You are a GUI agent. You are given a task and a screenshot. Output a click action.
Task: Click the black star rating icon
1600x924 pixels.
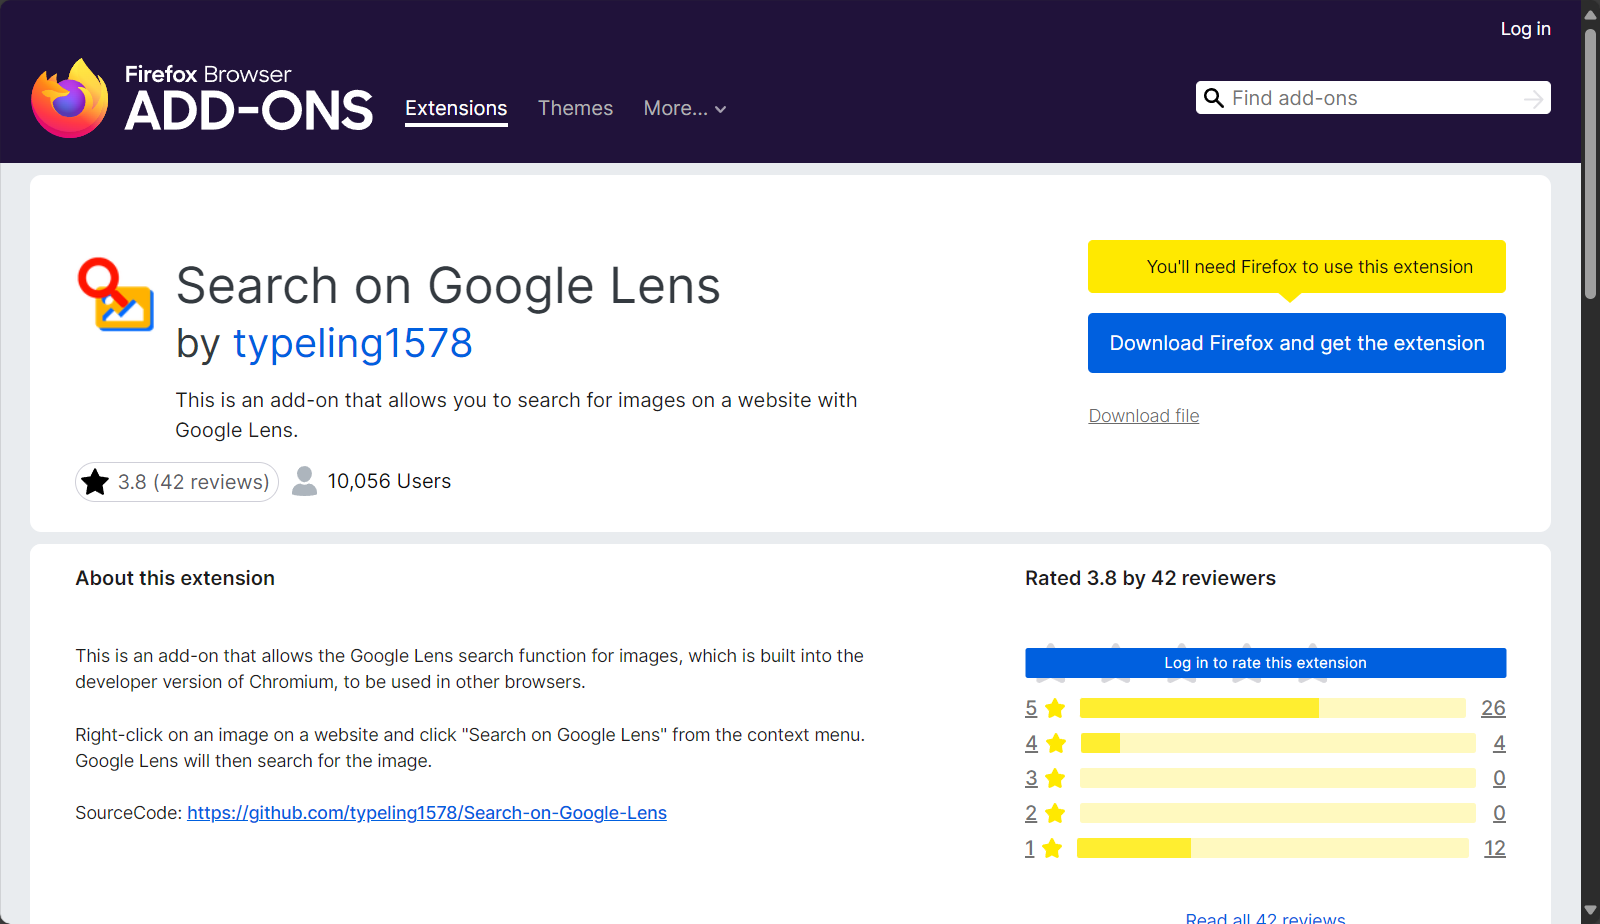(x=95, y=482)
